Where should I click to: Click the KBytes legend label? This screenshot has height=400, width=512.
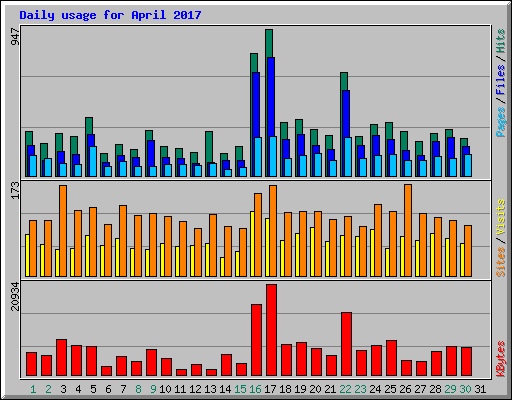[501, 359]
